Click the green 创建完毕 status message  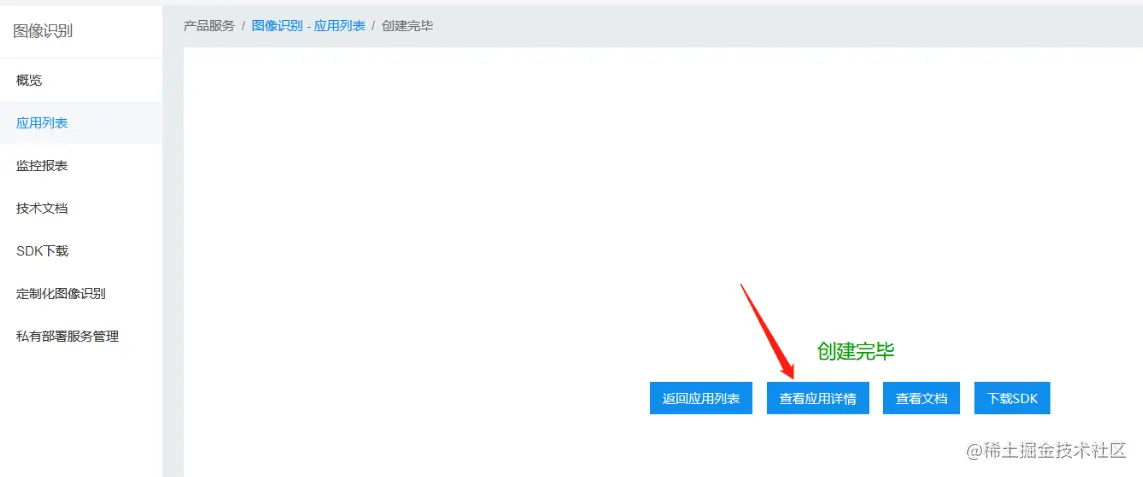(856, 352)
